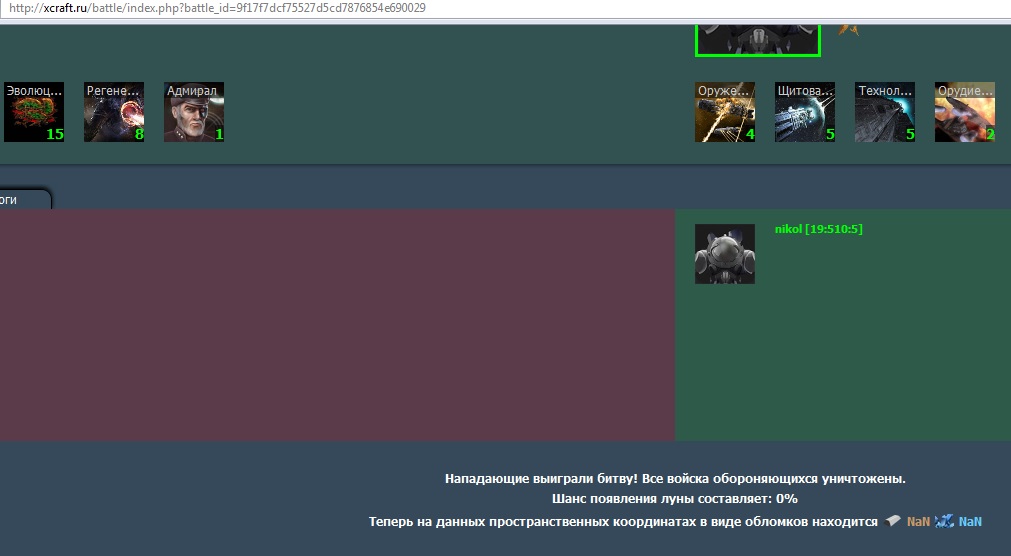Click the browser address bar URL
This screenshot has height=556, width=1011.
click(217, 8)
